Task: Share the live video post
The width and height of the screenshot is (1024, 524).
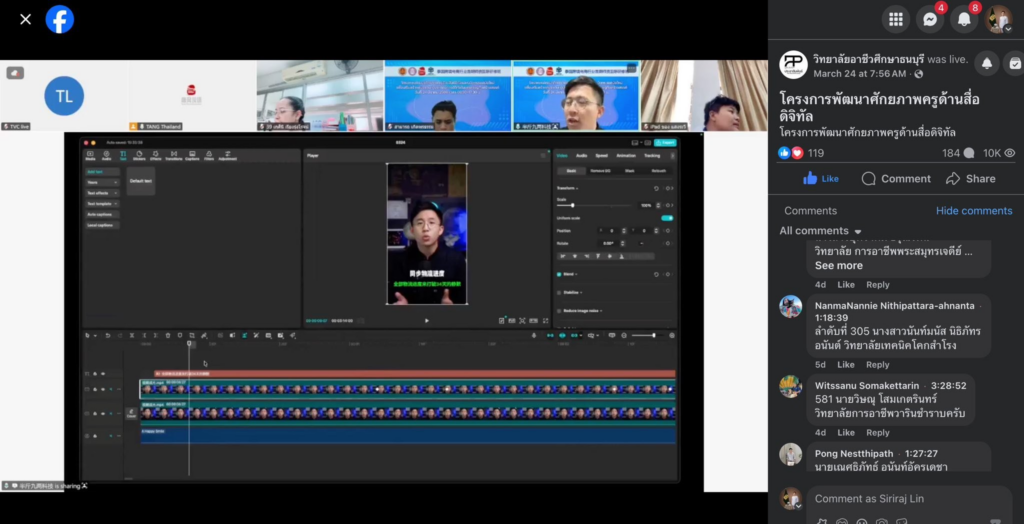Action: 970,179
